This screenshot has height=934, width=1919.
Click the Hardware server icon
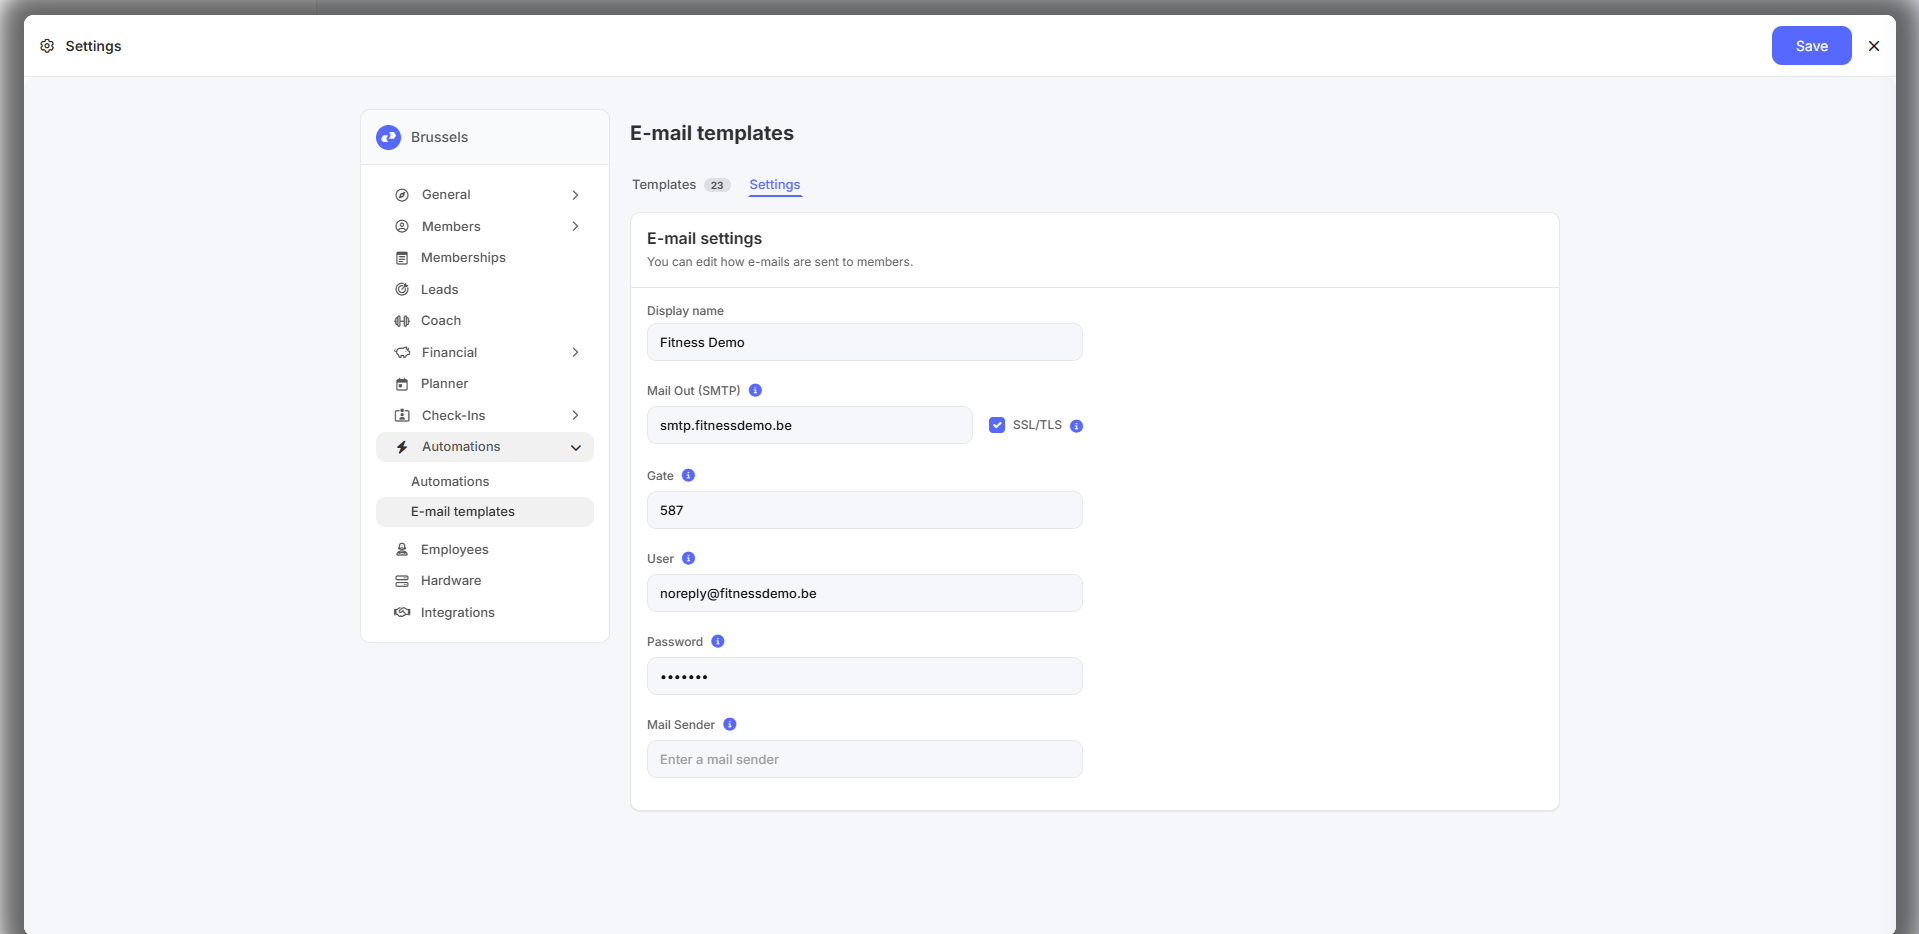click(402, 581)
